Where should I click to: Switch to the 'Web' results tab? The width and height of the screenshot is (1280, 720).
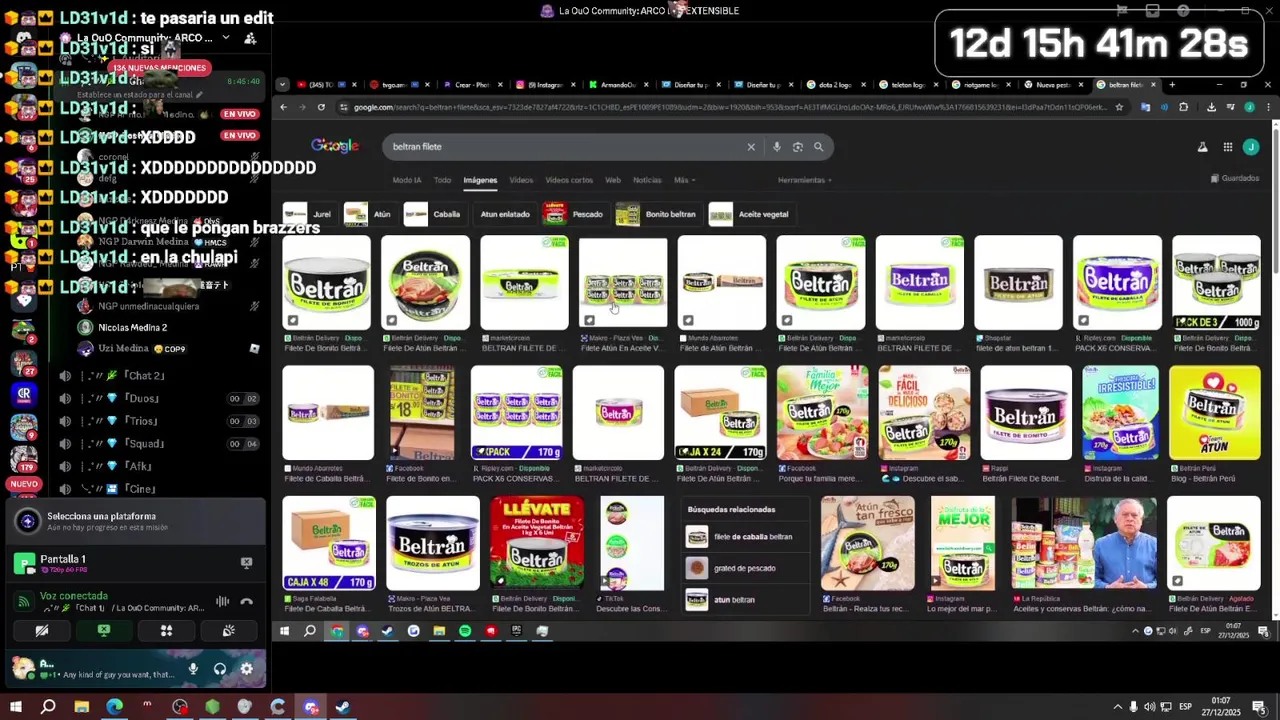pos(613,180)
